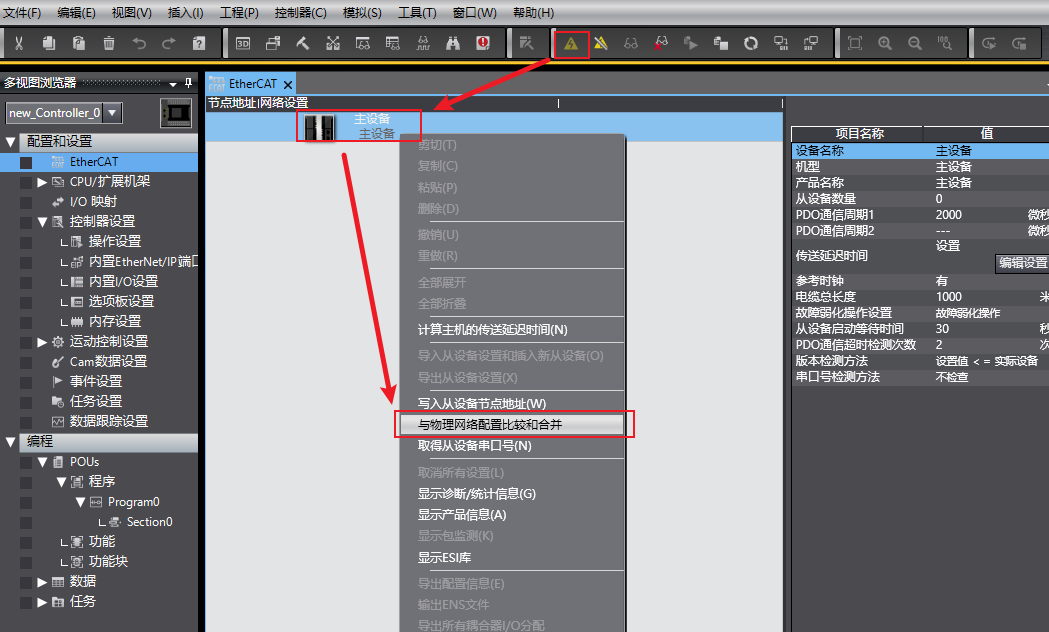The width and height of the screenshot is (1049, 632).
Task: Toggle the square marker beside EtherCAT
Action: click(x=26, y=162)
